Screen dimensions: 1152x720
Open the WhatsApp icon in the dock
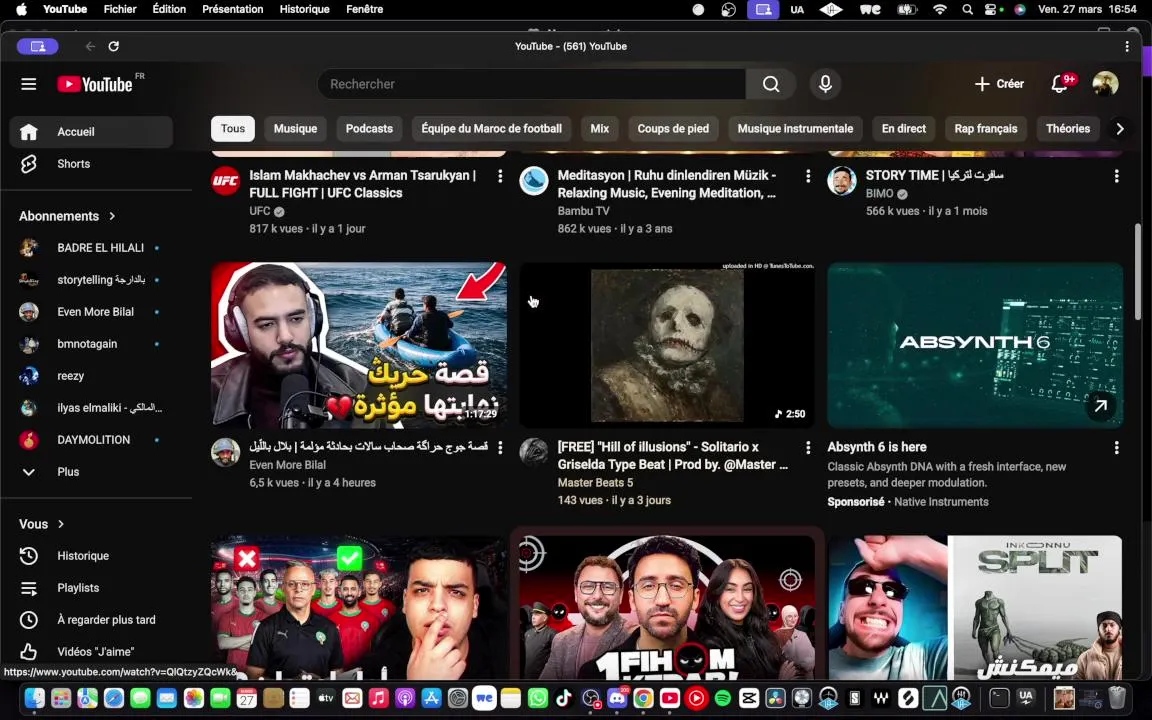tap(538, 698)
